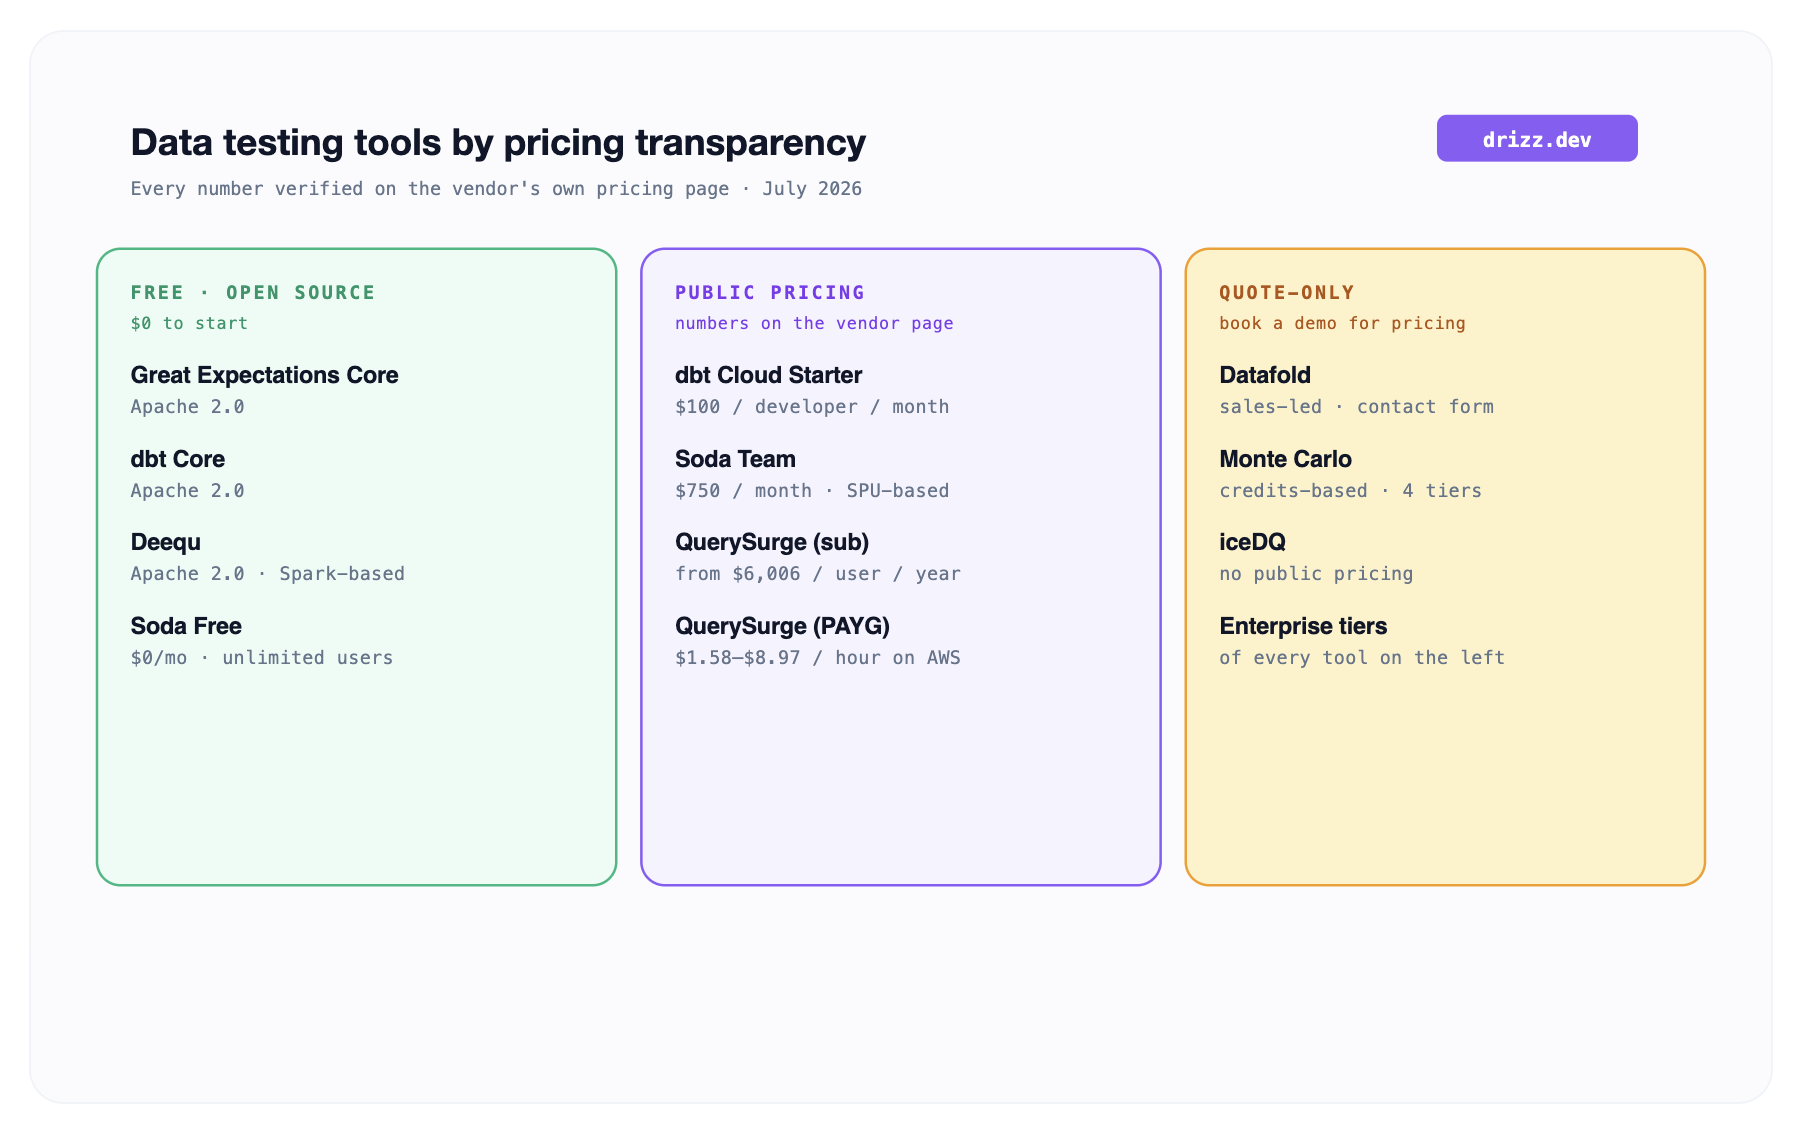Click the drizz.dev purple badge
This screenshot has width=1820, height=1132.
pyautogui.click(x=1537, y=138)
